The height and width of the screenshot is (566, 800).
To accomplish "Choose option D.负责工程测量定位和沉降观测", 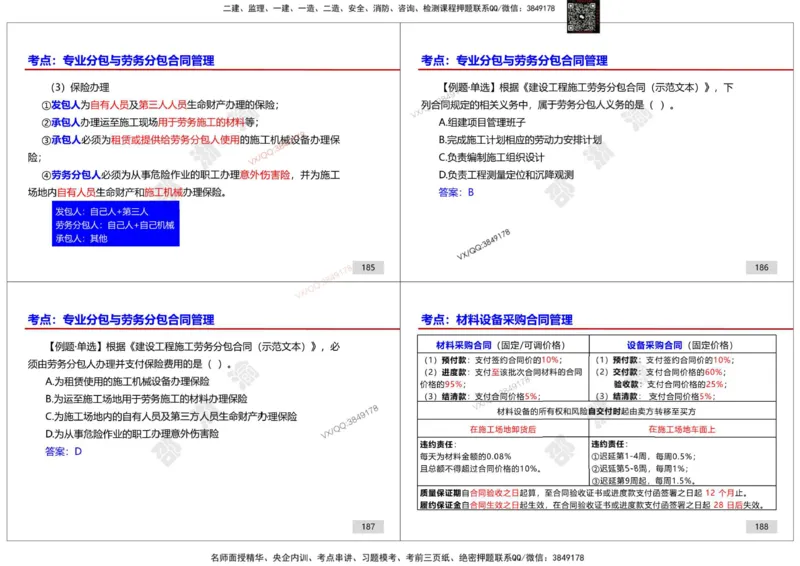I will [x=506, y=175].
